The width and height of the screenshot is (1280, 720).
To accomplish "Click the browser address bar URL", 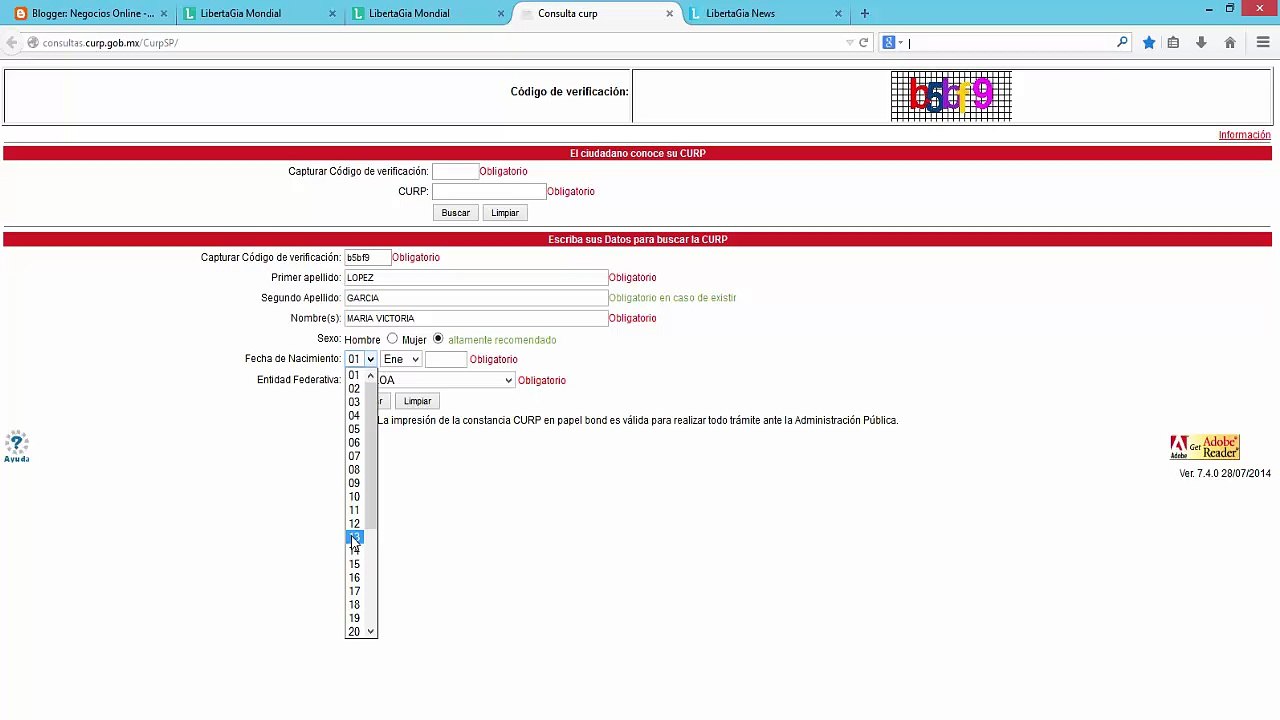I will coord(110,43).
